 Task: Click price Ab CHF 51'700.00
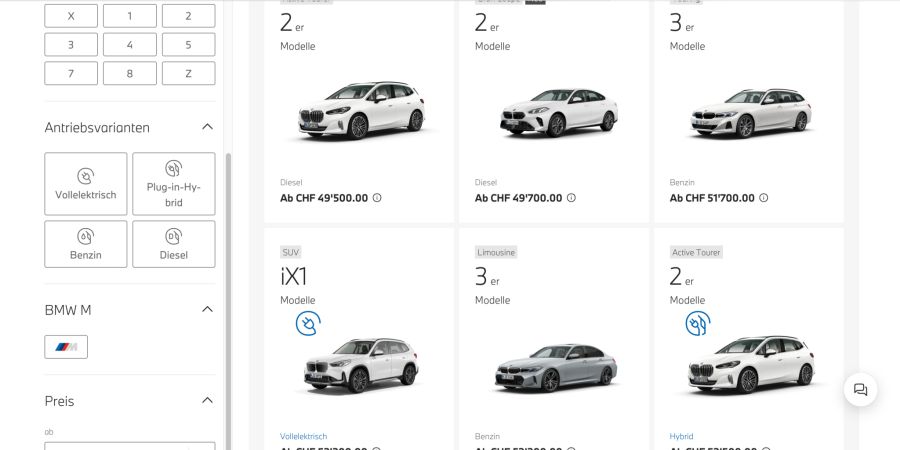(x=712, y=198)
